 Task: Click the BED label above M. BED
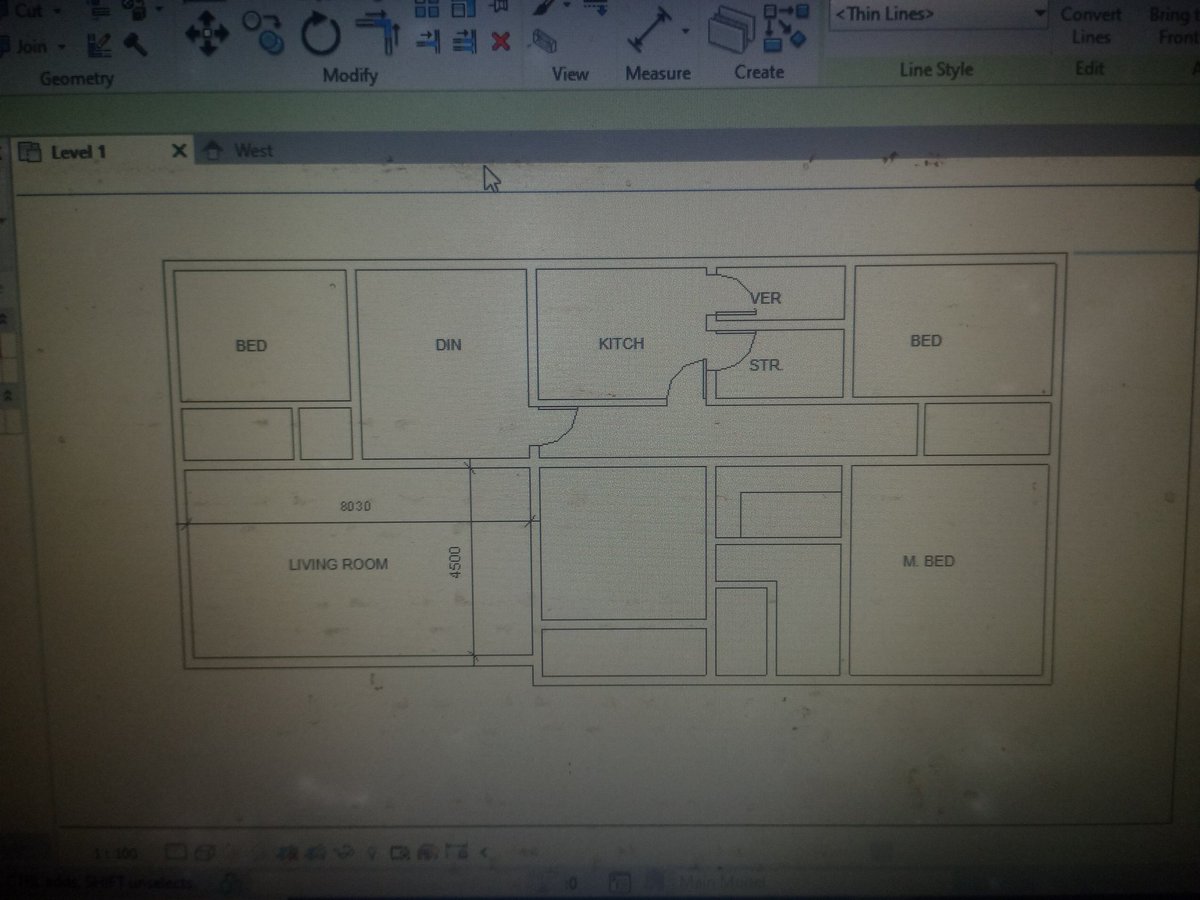point(926,341)
